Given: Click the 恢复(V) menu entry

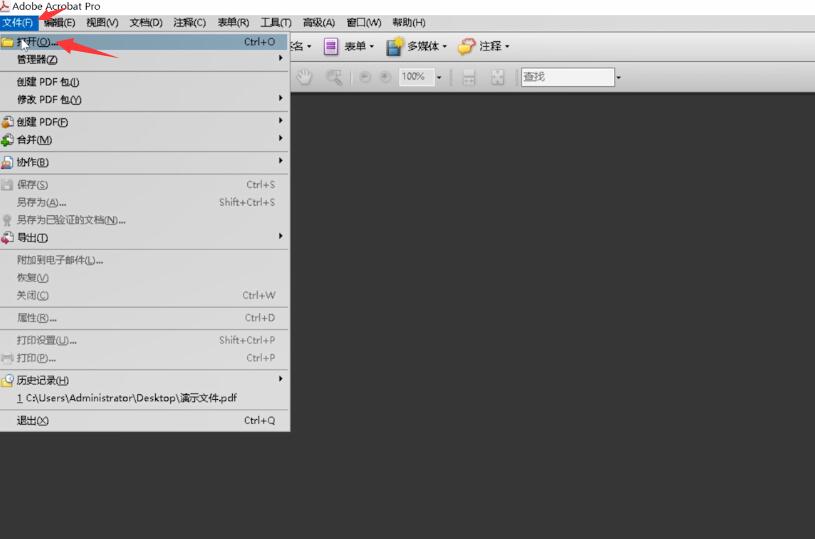Looking at the screenshot, I should pyautogui.click(x=144, y=278).
